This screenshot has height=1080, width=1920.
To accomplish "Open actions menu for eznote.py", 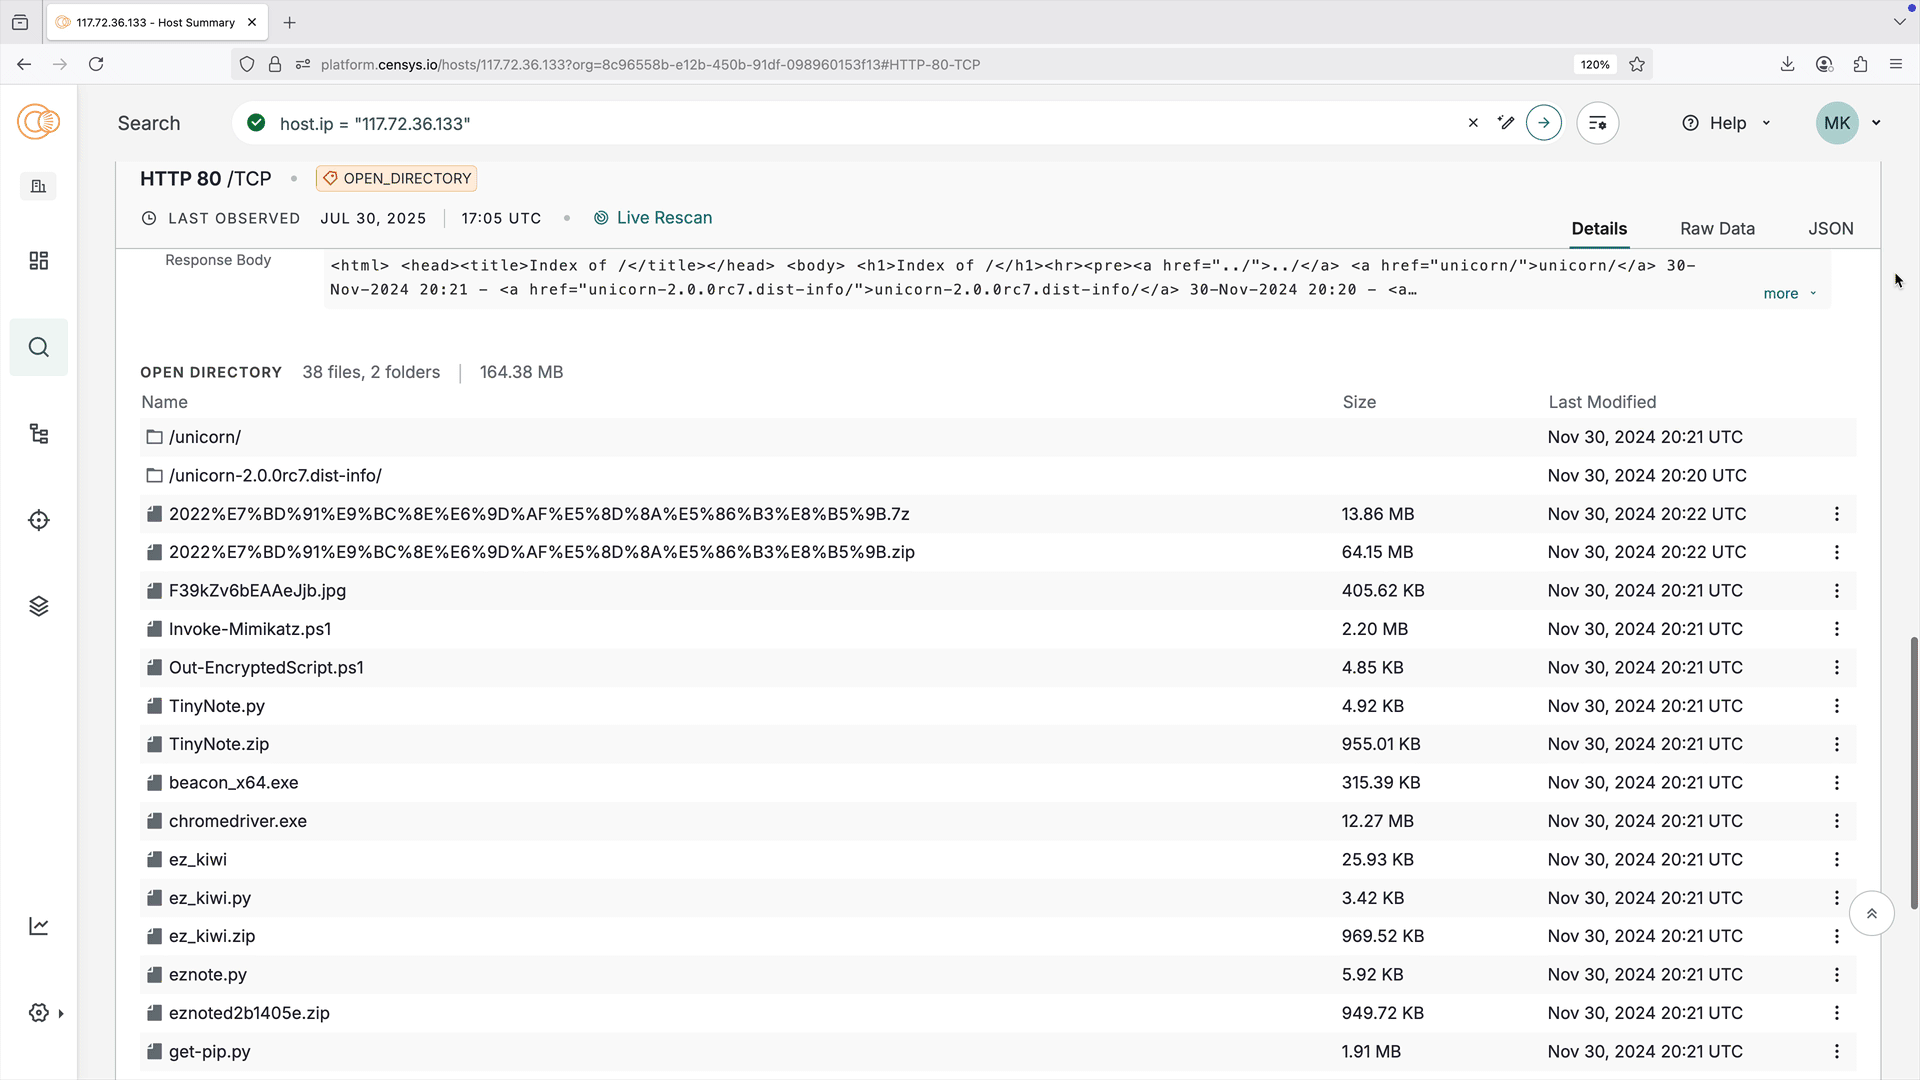I will [1837, 975].
